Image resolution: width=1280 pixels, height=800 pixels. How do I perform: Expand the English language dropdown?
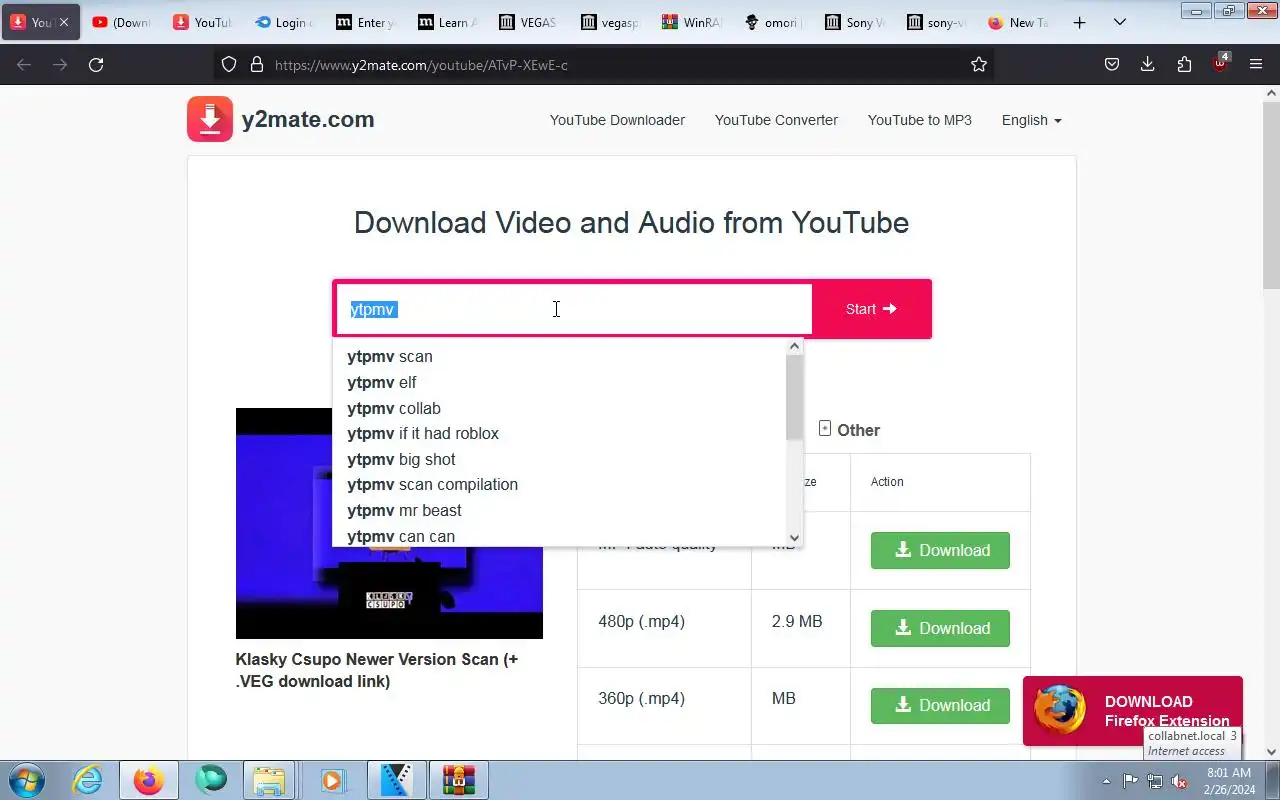tap(1031, 120)
